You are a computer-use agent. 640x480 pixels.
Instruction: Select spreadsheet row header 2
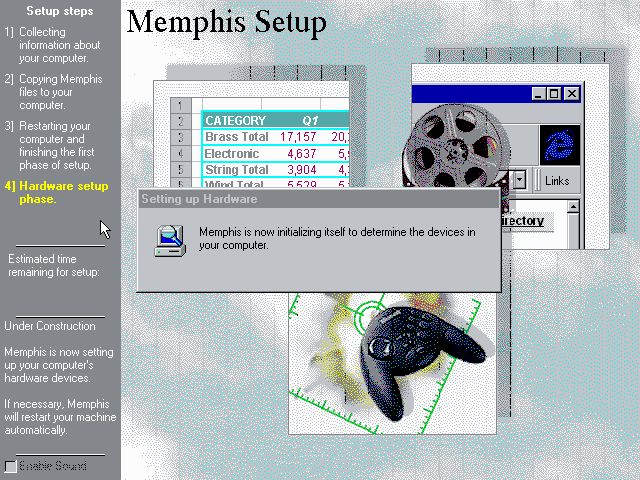pyautogui.click(x=180, y=121)
